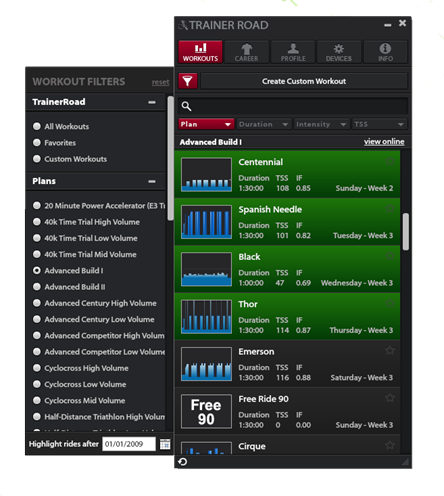Favorite the Centennial workout star
Viewport: 444px width, 496px height.
pos(390,161)
